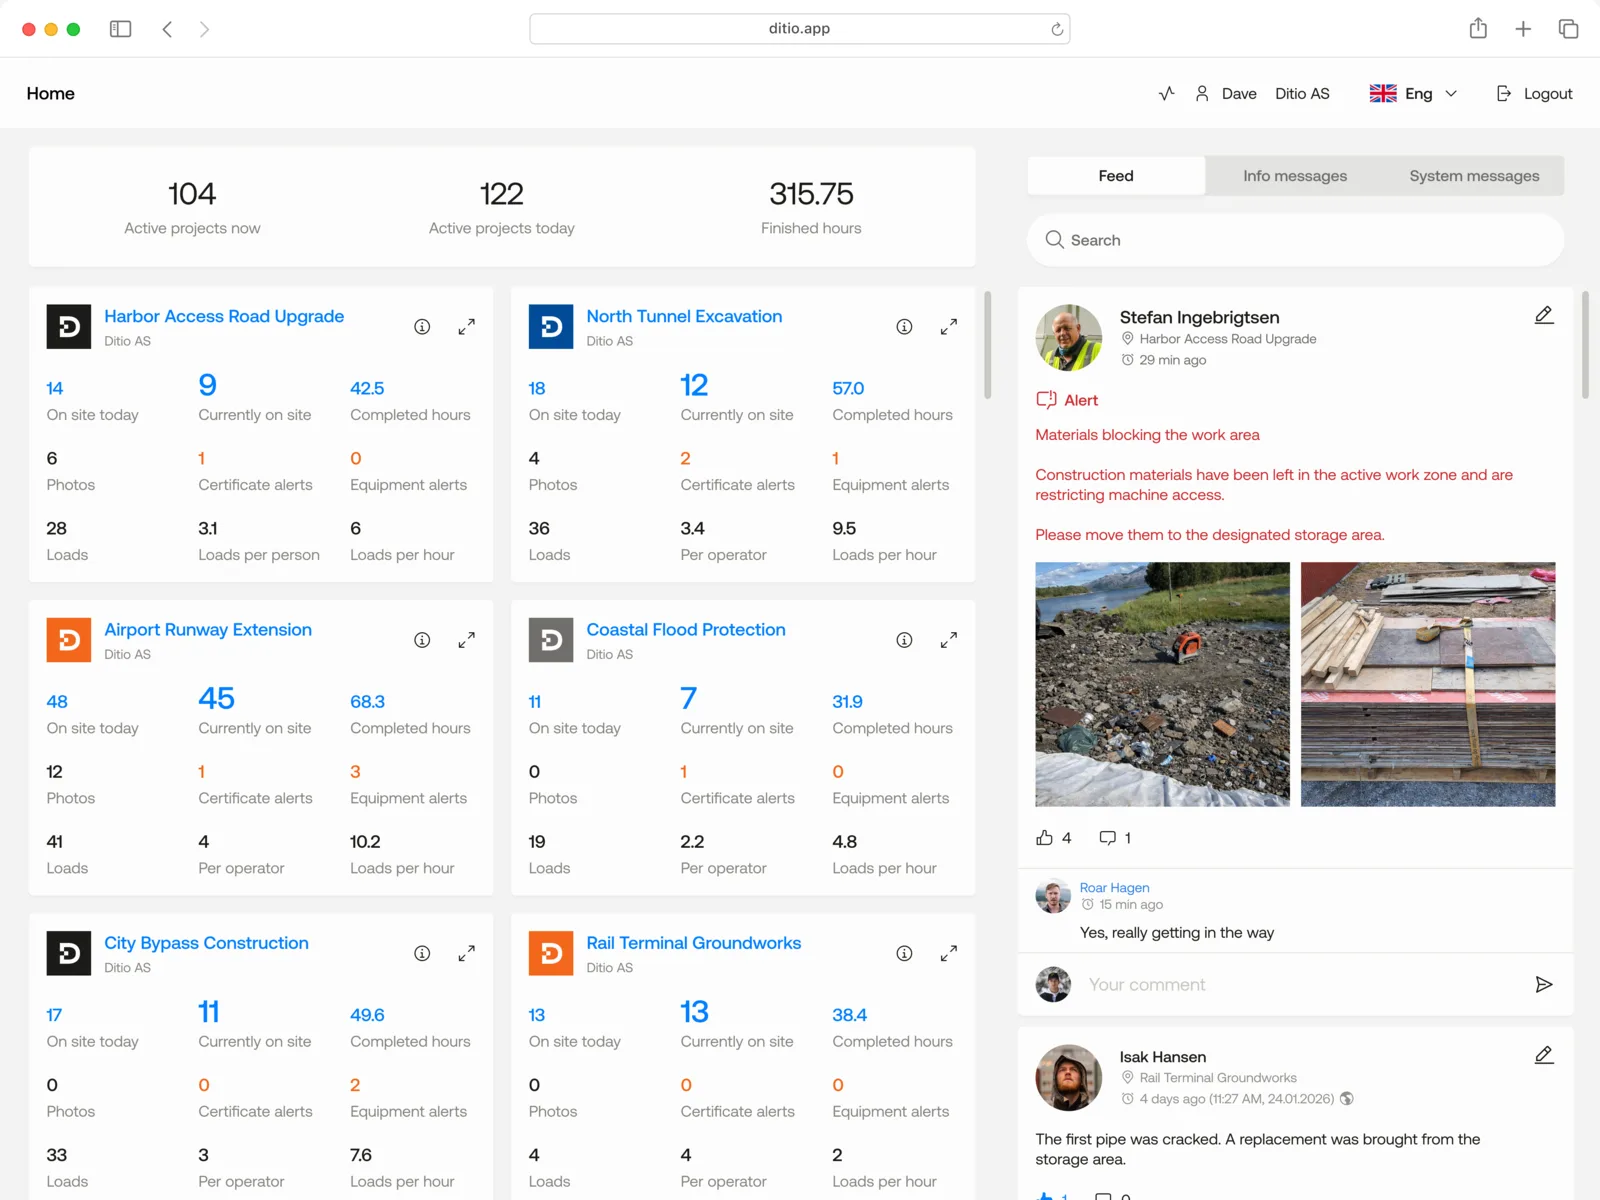The height and width of the screenshot is (1200, 1600).
Task: Switch to the System messages tab
Action: 1473,175
